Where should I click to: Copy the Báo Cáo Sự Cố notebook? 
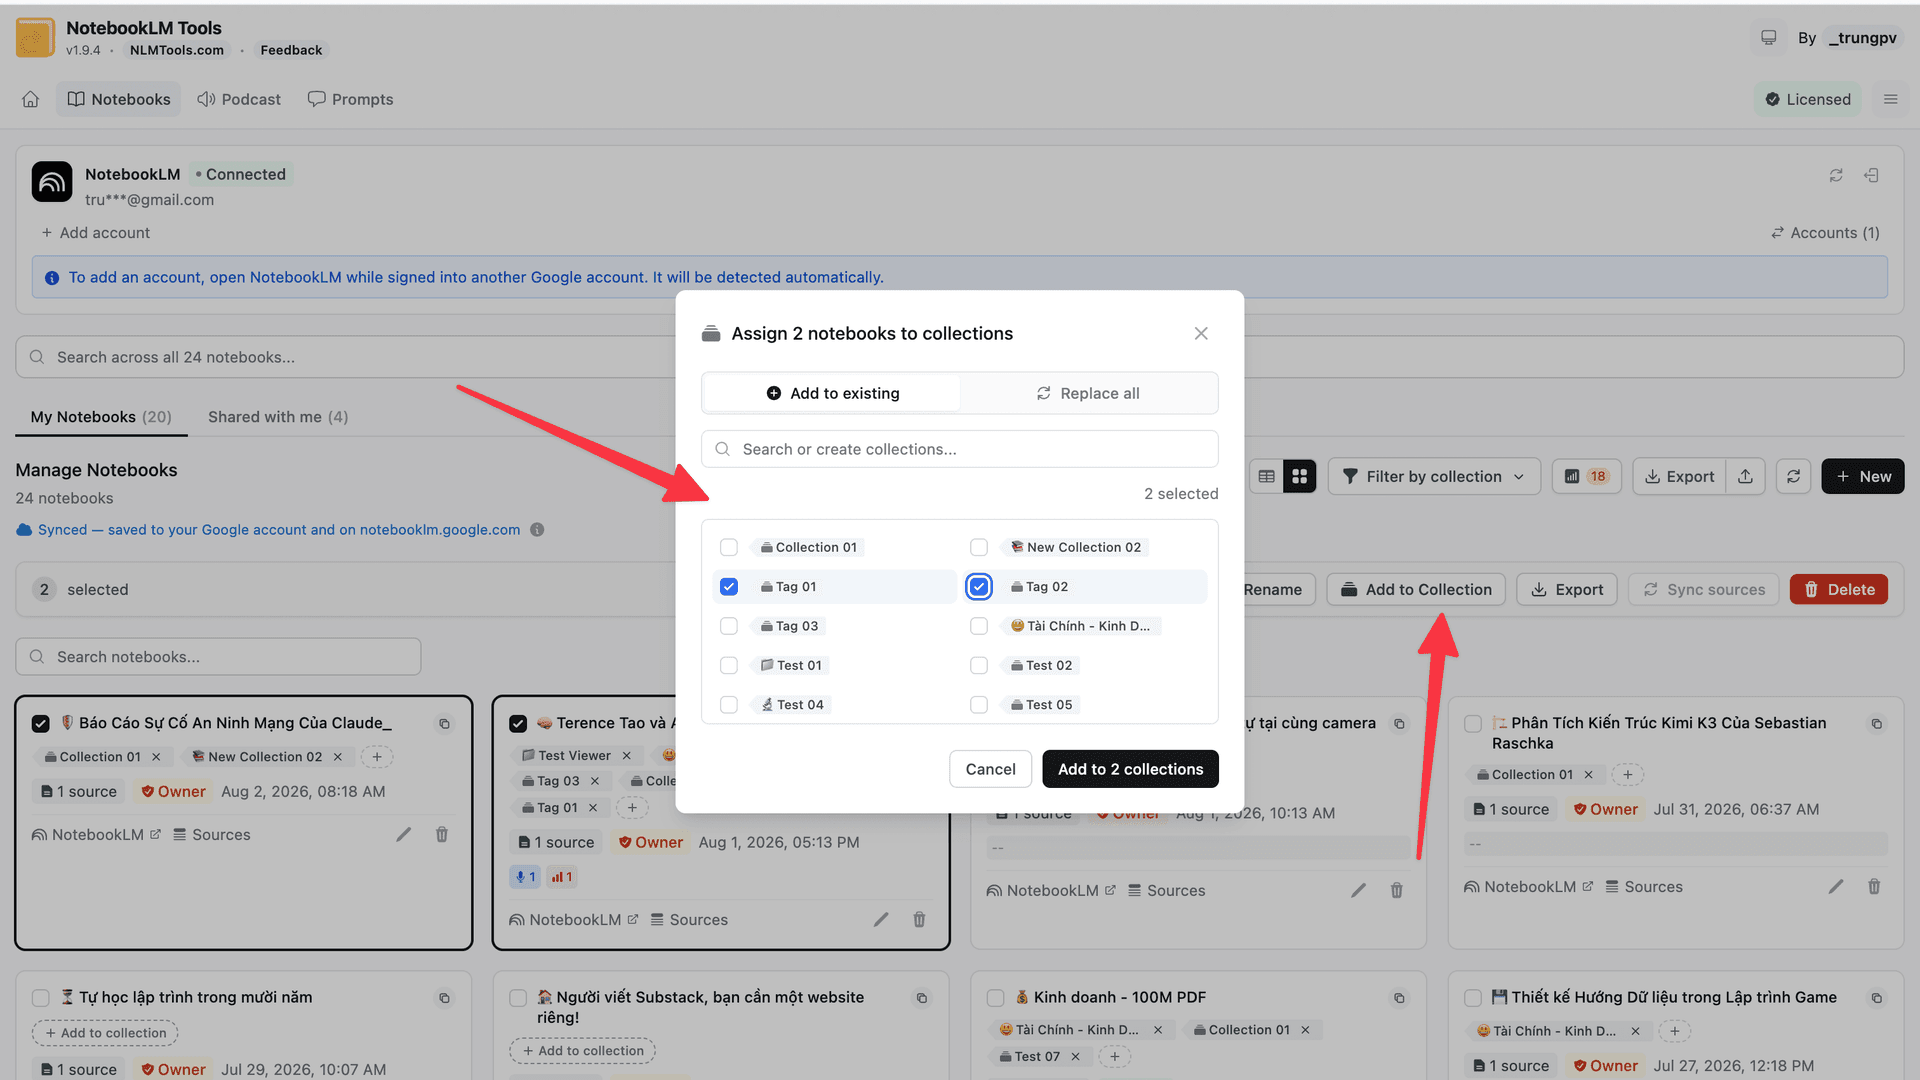pyautogui.click(x=444, y=724)
